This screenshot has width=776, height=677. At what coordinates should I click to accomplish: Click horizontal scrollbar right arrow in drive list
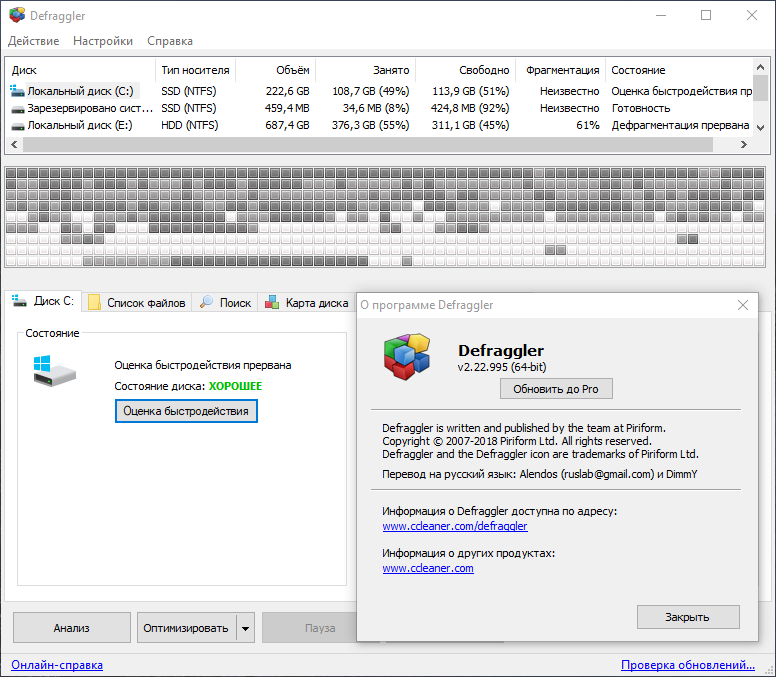[743, 145]
